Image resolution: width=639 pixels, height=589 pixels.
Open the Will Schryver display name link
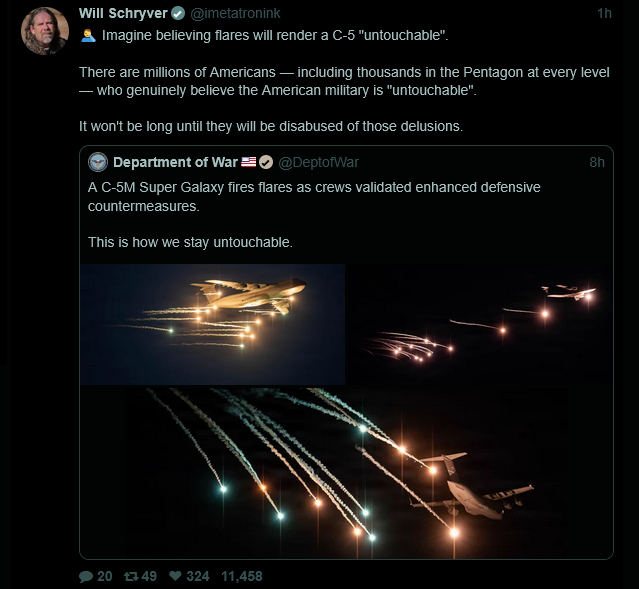pyautogui.click(x=122, y=13)
